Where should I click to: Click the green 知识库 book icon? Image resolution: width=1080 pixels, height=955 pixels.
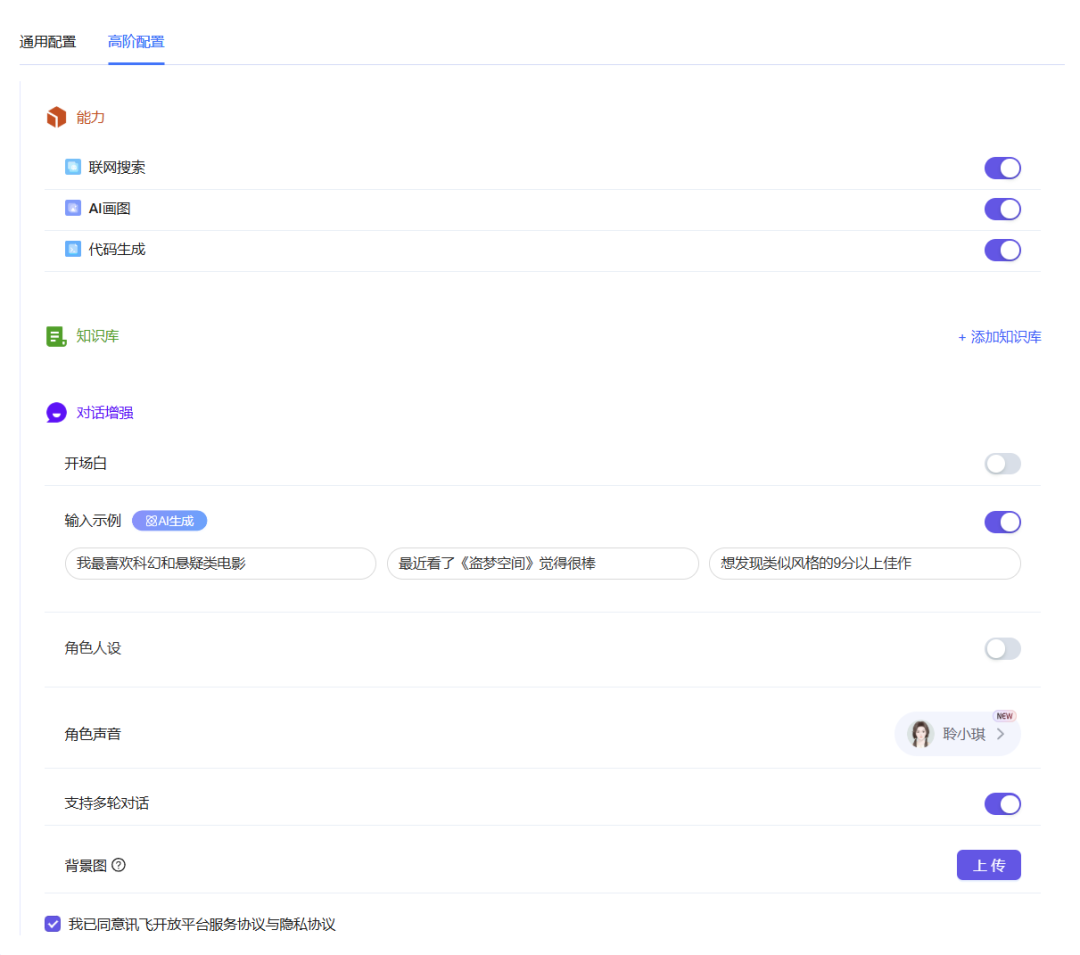pos(56,336)
